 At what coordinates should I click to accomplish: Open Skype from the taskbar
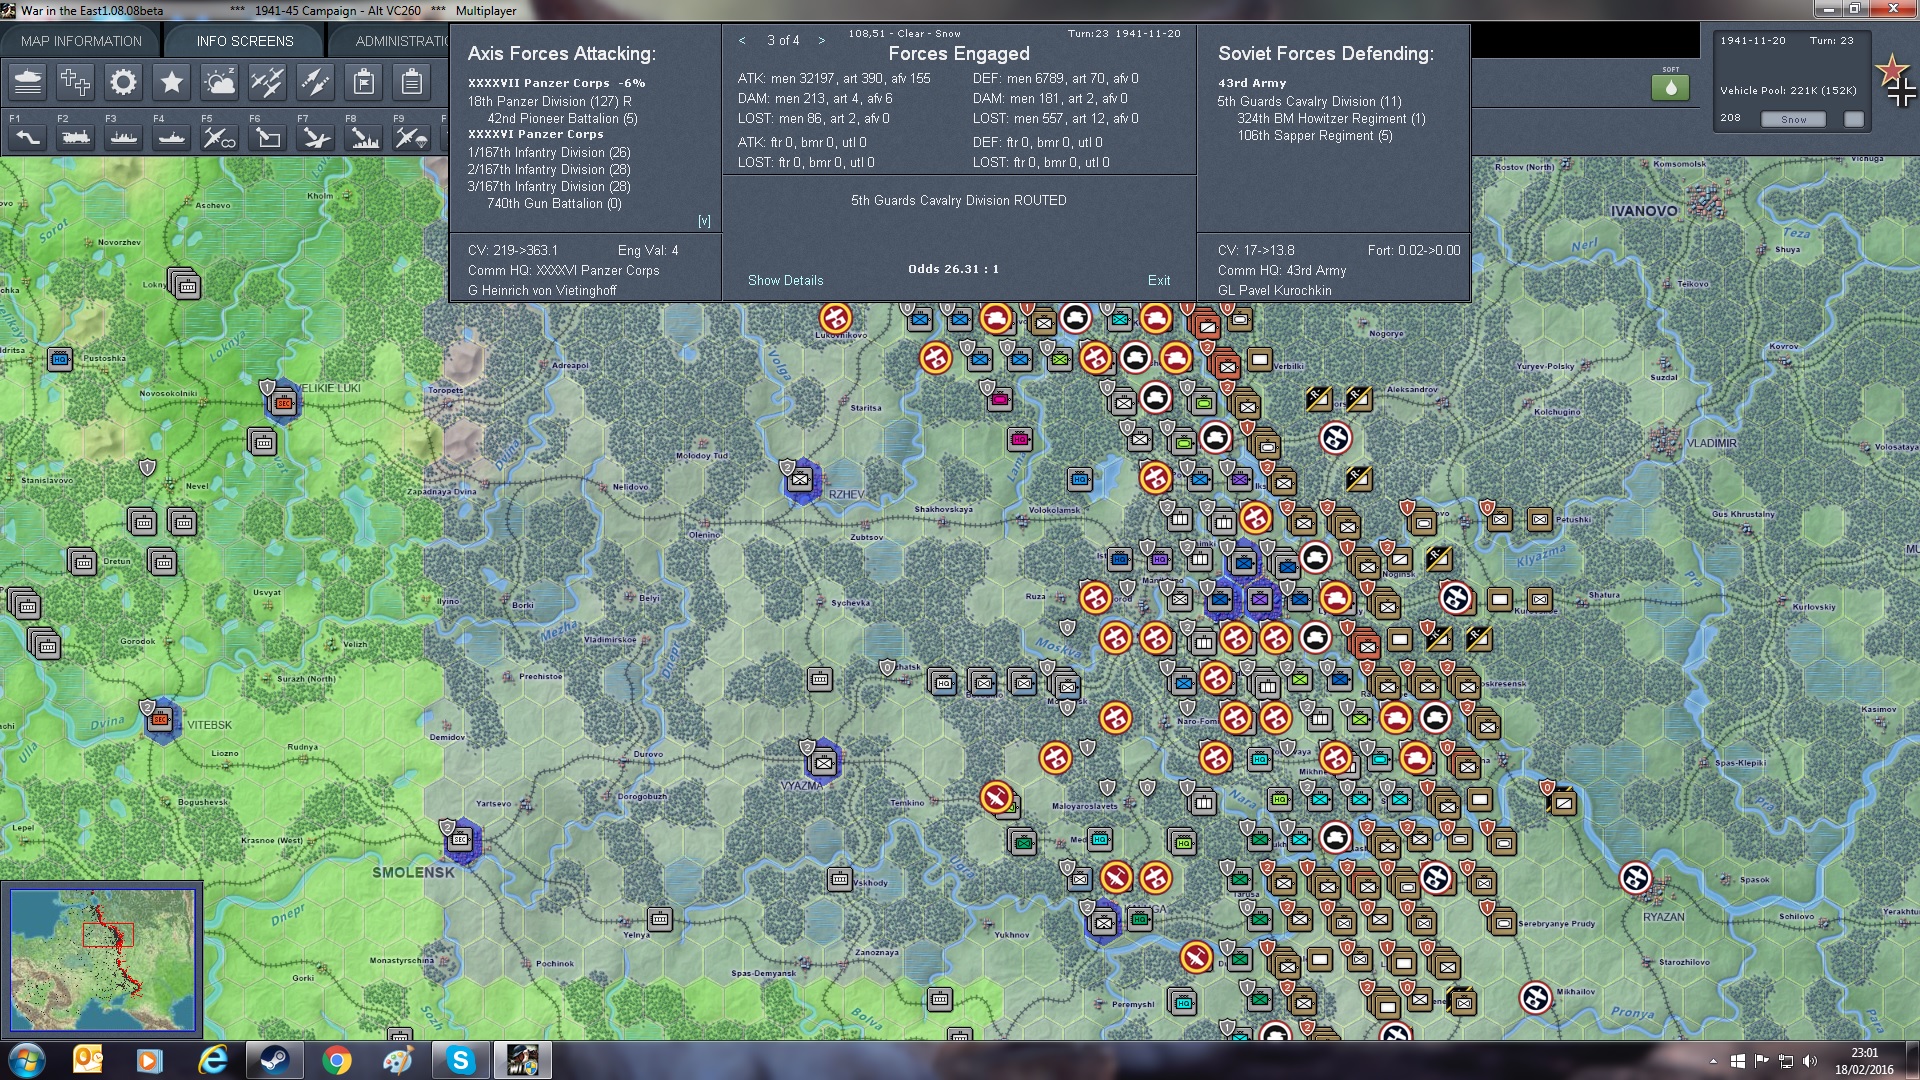[x=460, y=1060]
